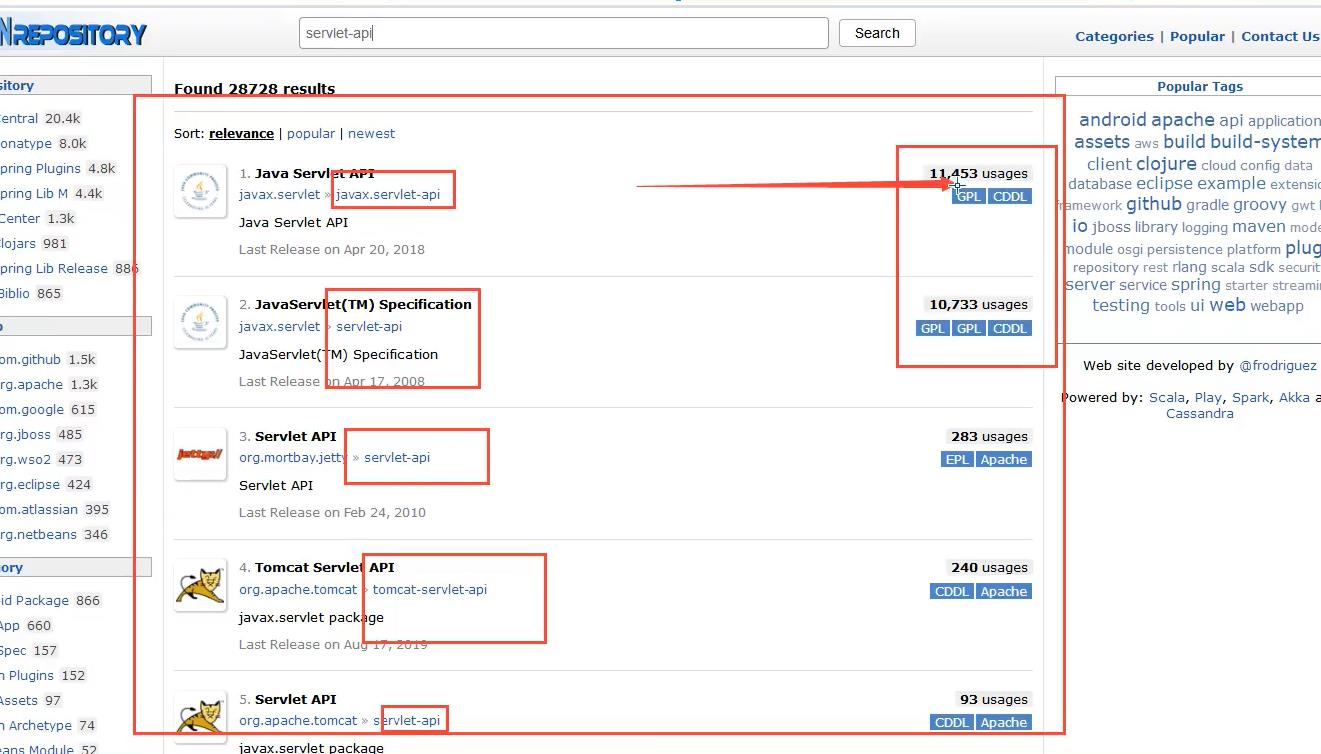The width and height of the screenshot is (1321, 754).
Task: Click javax.servlet group of result 1
Action: [x=280, y=194]
